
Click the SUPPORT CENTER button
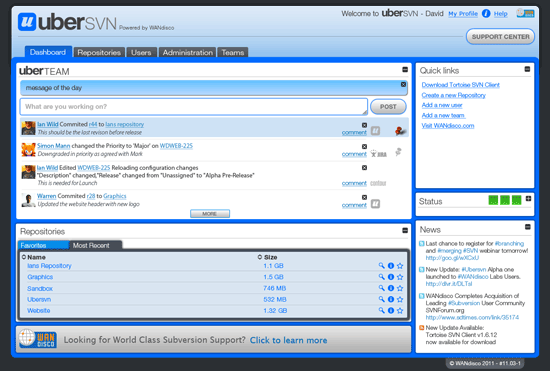point(501,37)
